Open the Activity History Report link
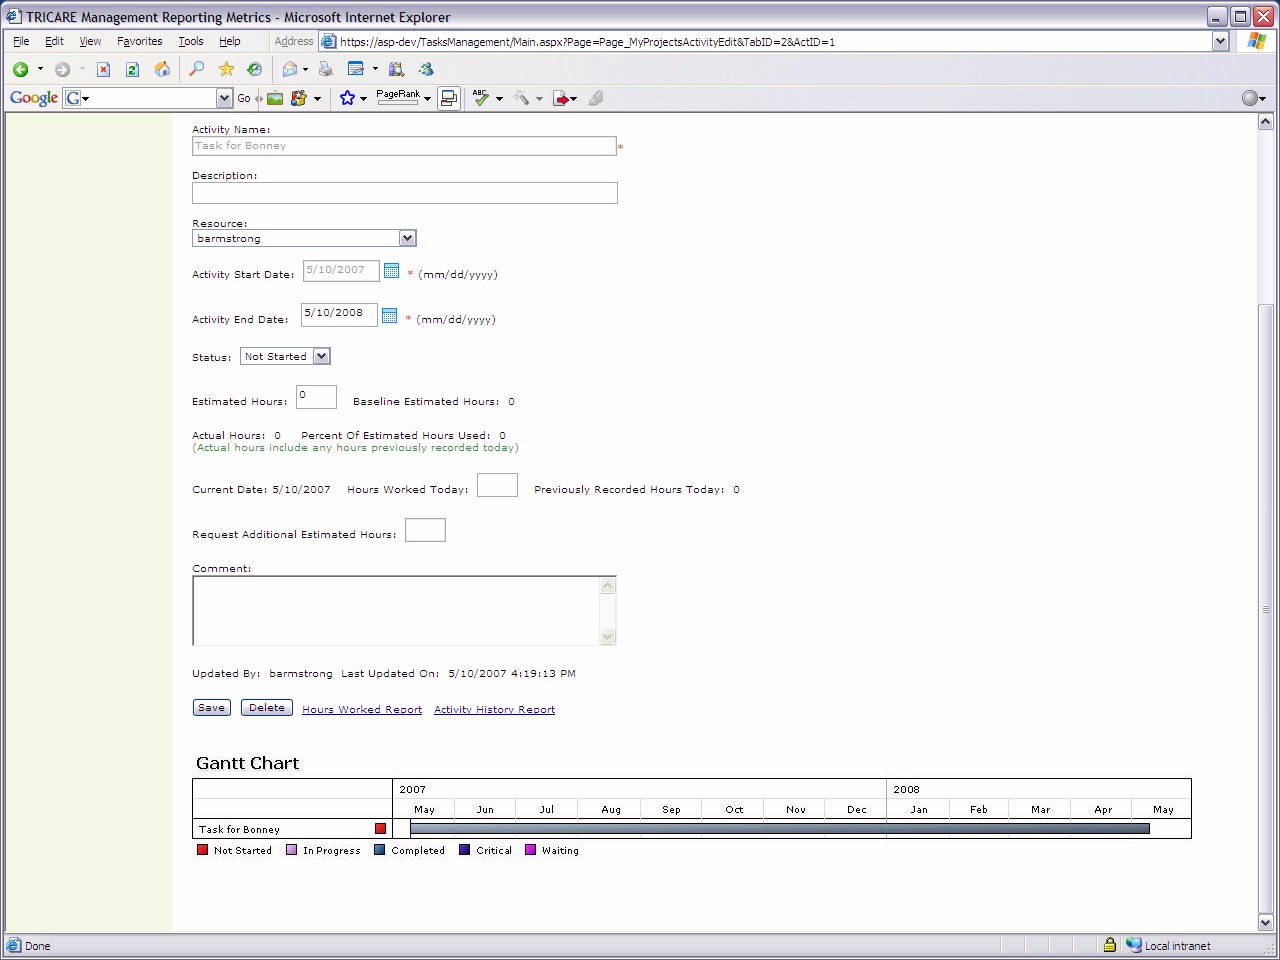 click(494, 710)
